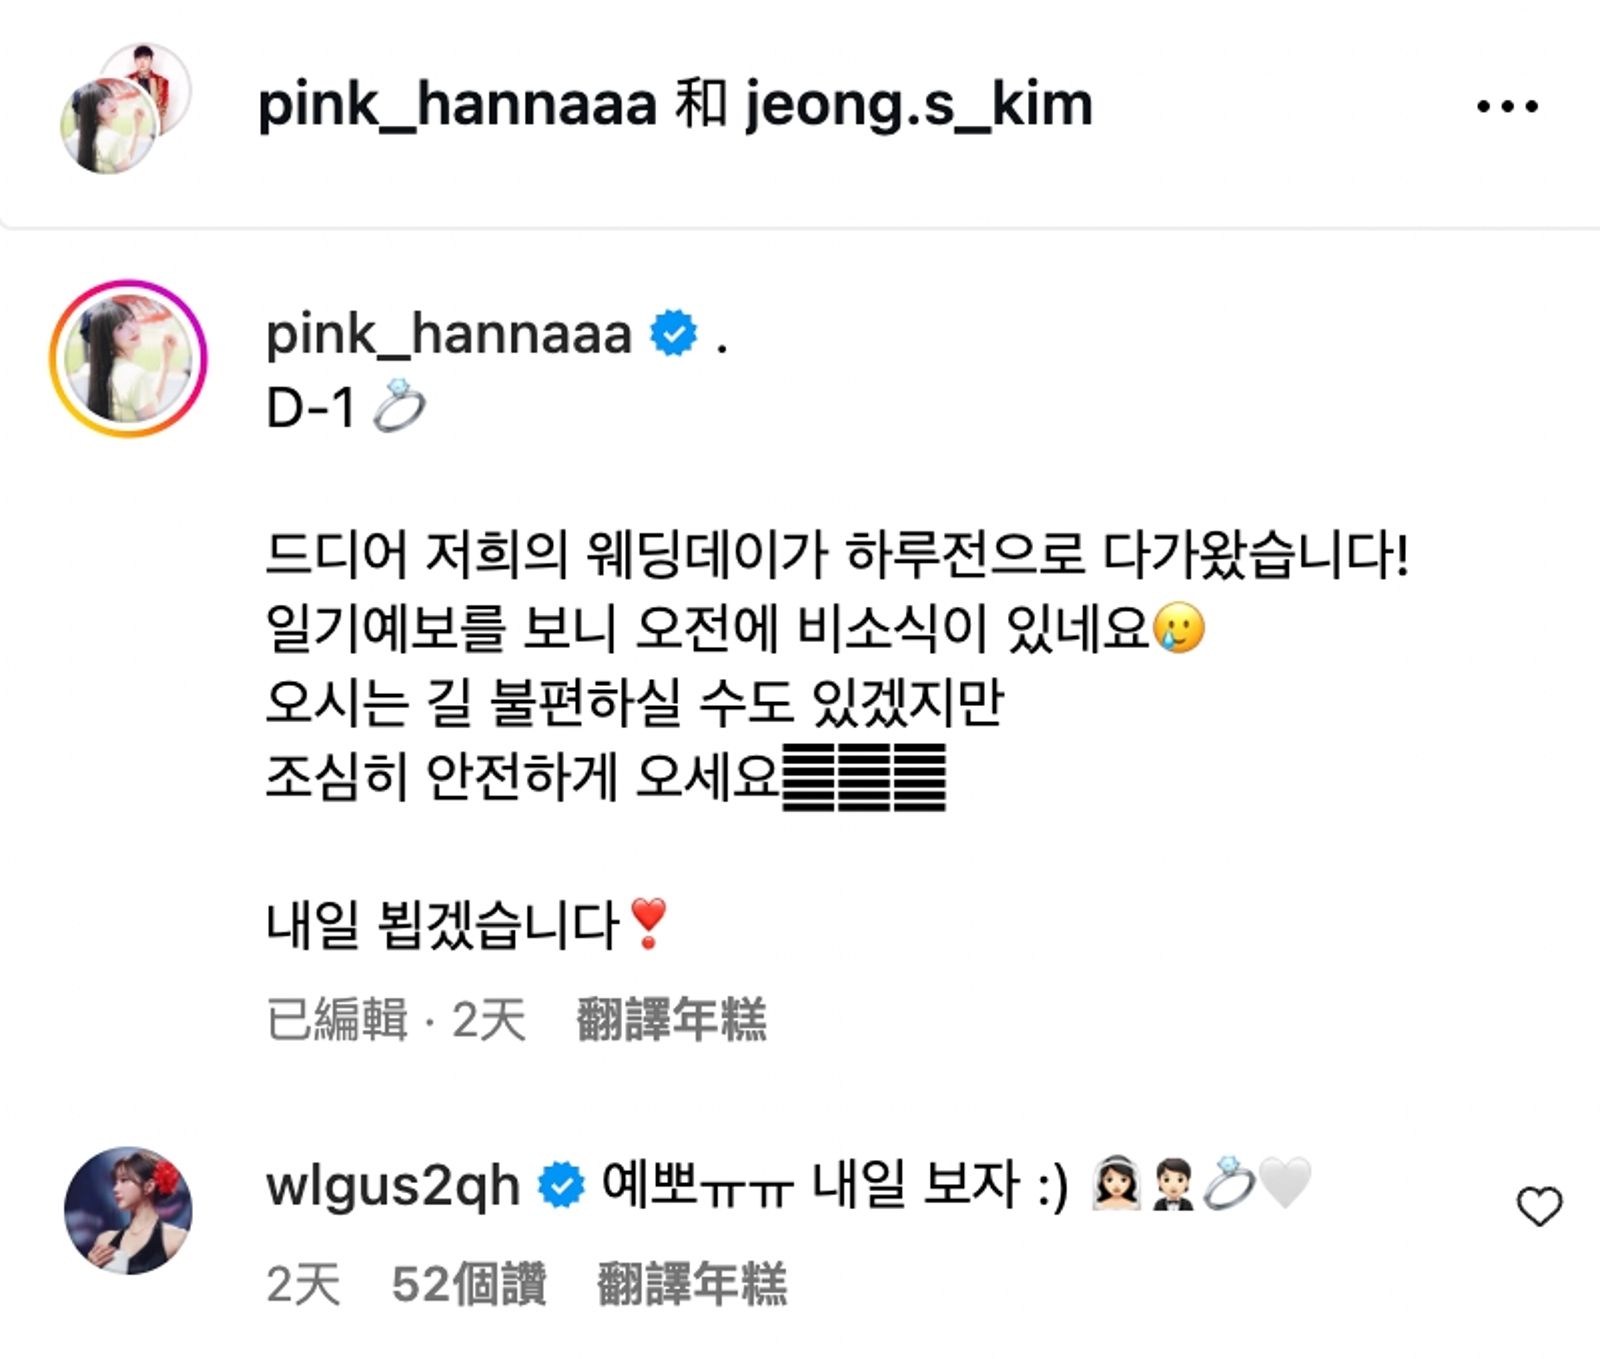The image size is (1600, 1359).
Task: Like the wlgus2qh comment with heart icon
Action: (x=1539, y=1206)
